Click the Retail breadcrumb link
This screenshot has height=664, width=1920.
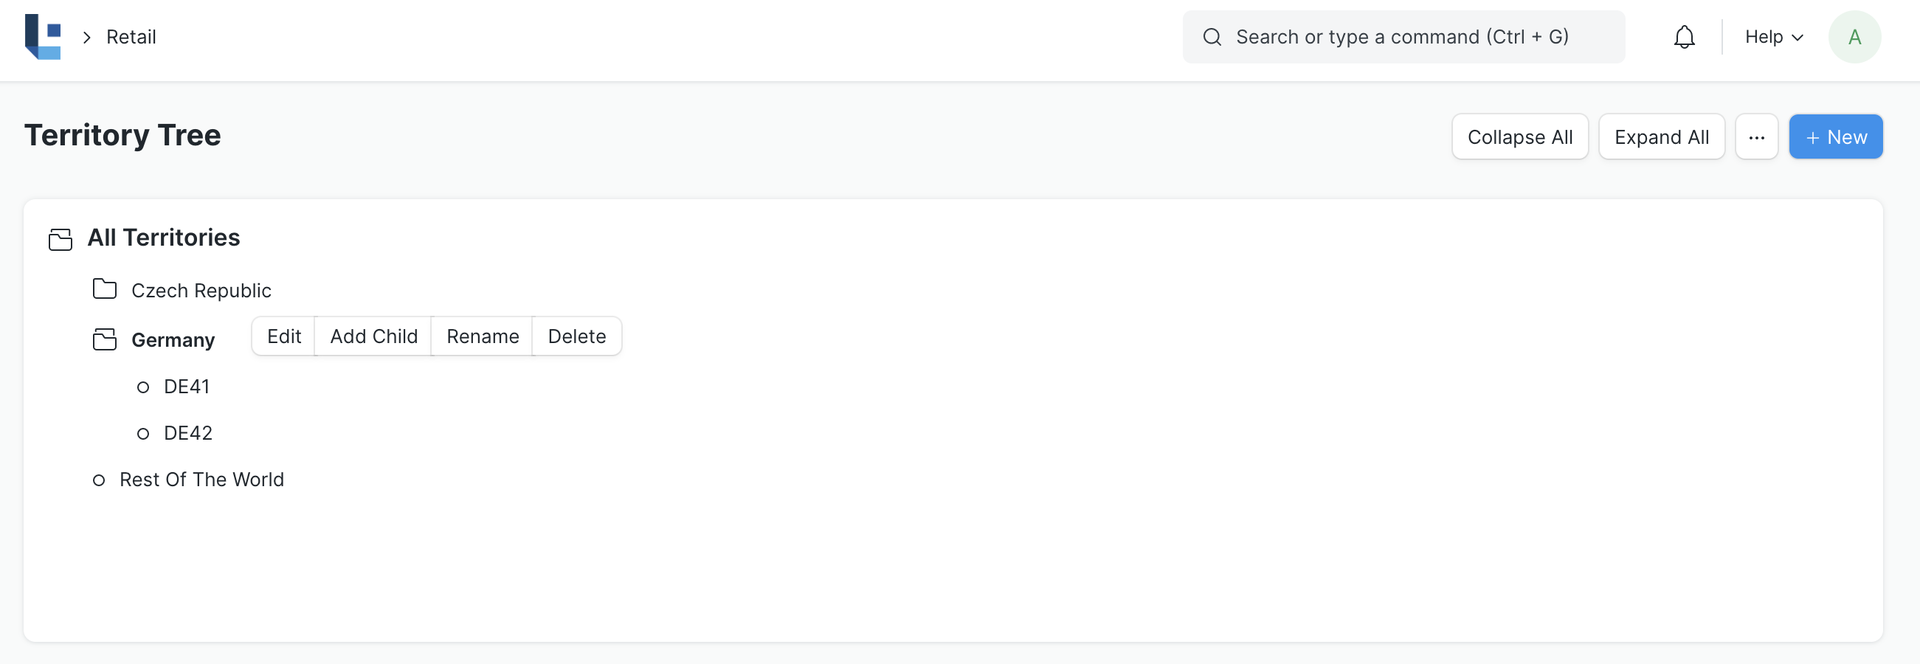point(131,37)
